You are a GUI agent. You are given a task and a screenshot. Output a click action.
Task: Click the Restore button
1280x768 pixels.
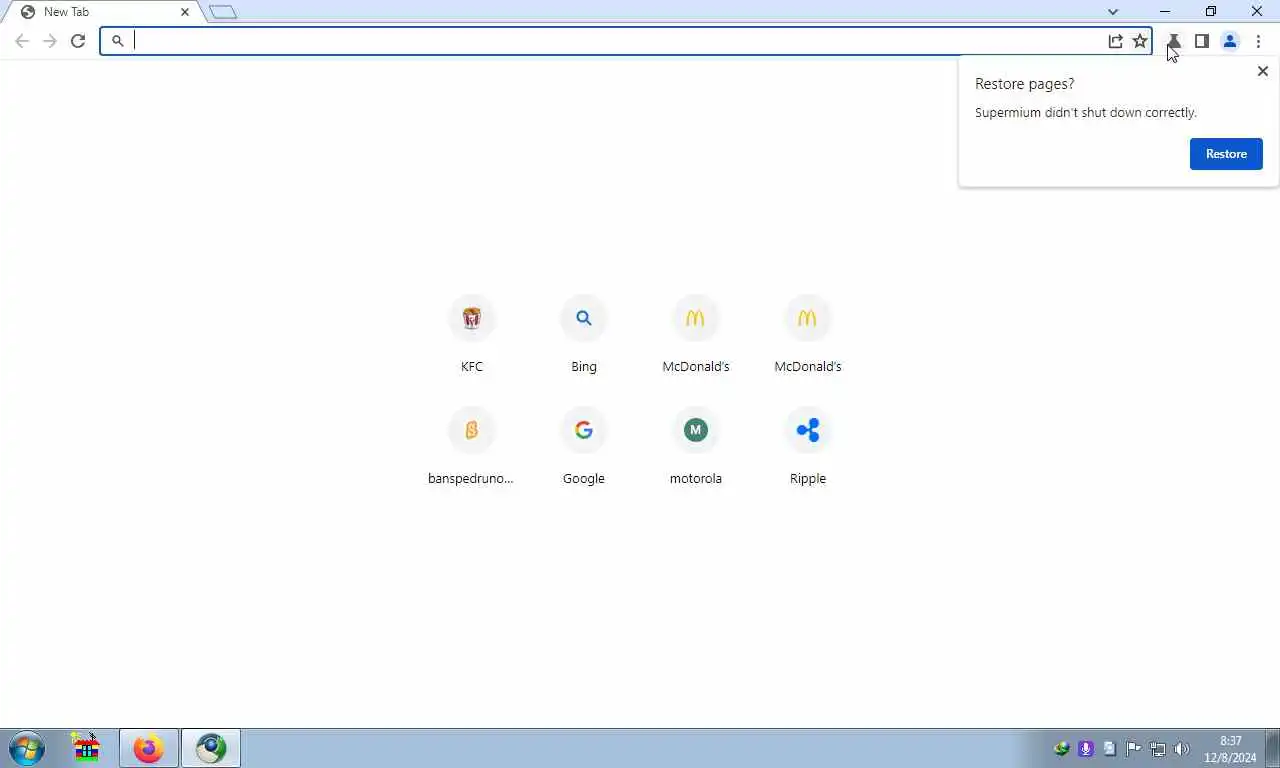[1226, 154]
